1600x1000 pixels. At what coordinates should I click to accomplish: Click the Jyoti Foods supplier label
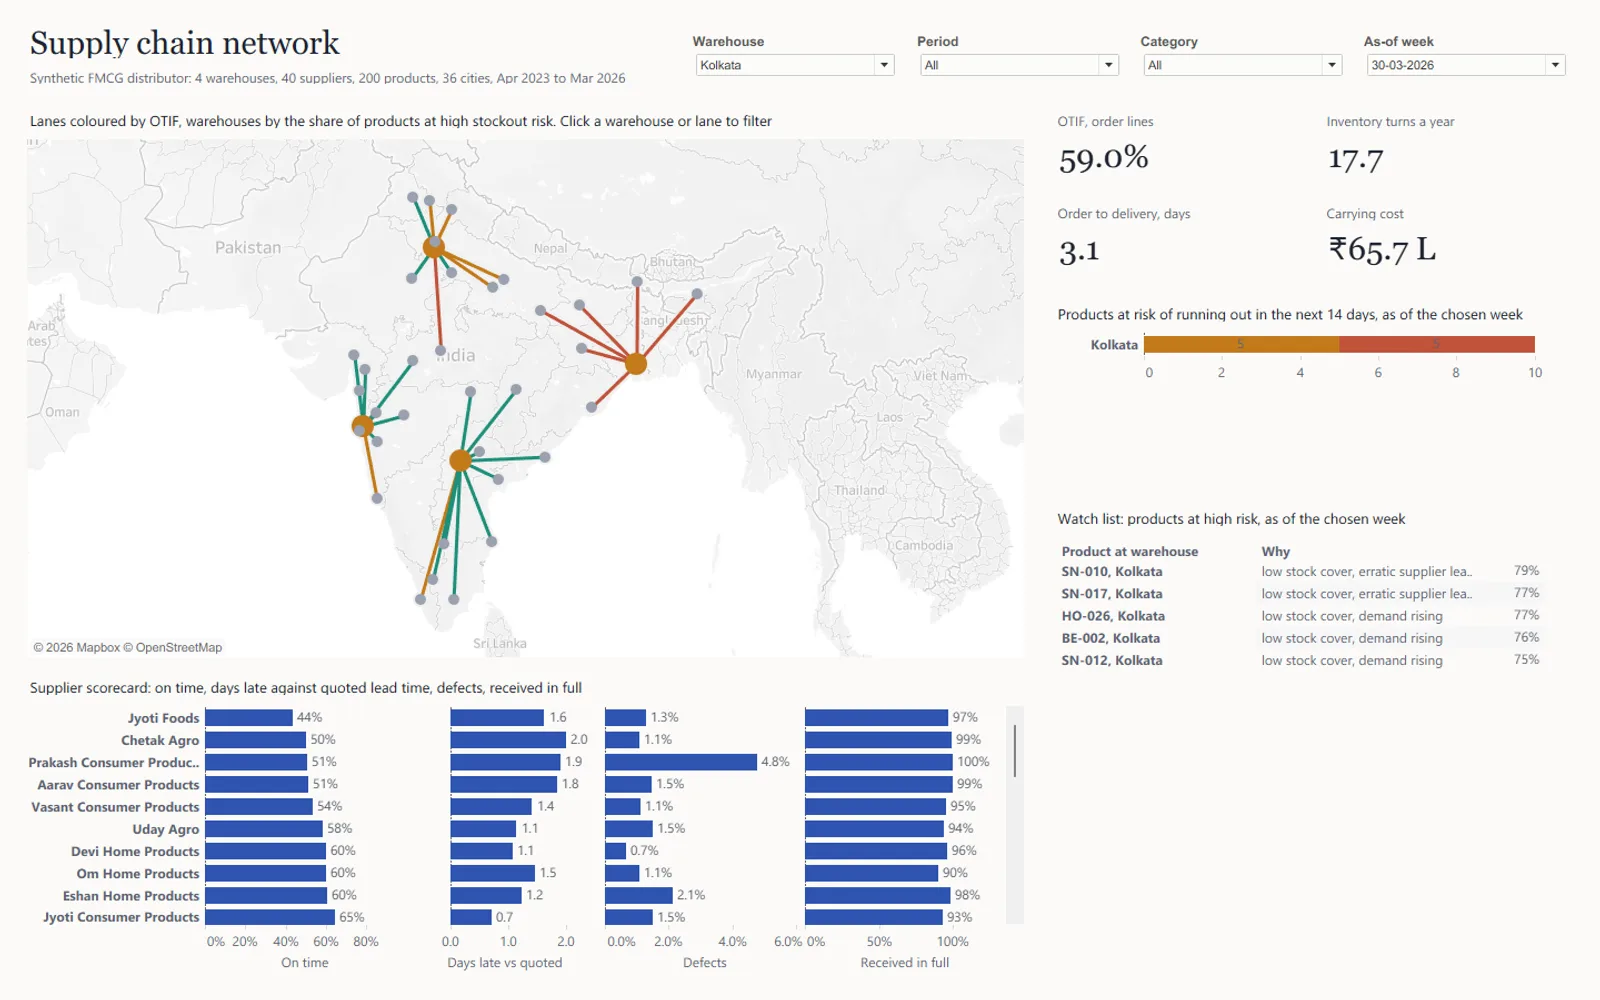click(163, 718)
